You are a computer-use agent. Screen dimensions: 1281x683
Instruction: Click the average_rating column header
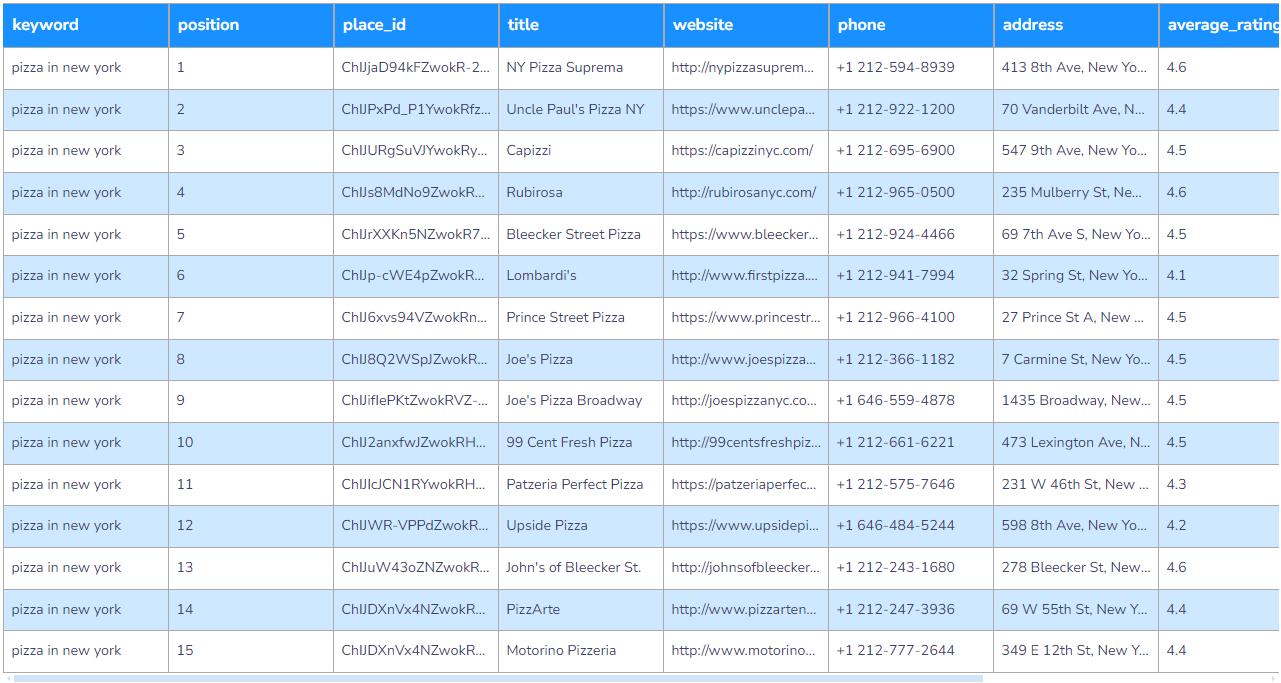coord(1220,25)
